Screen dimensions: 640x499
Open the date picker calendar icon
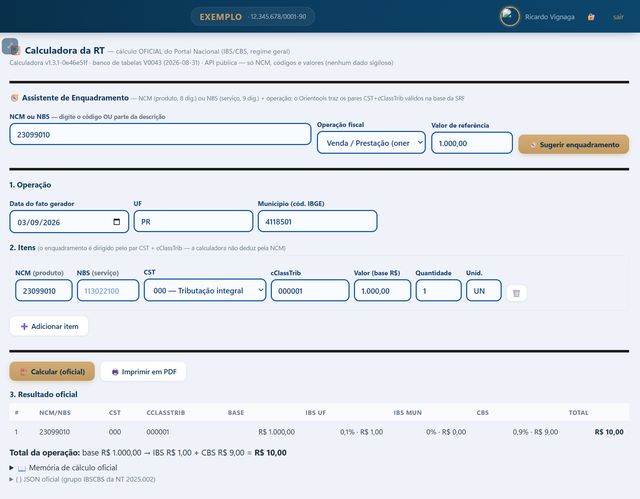click(117, 222)
